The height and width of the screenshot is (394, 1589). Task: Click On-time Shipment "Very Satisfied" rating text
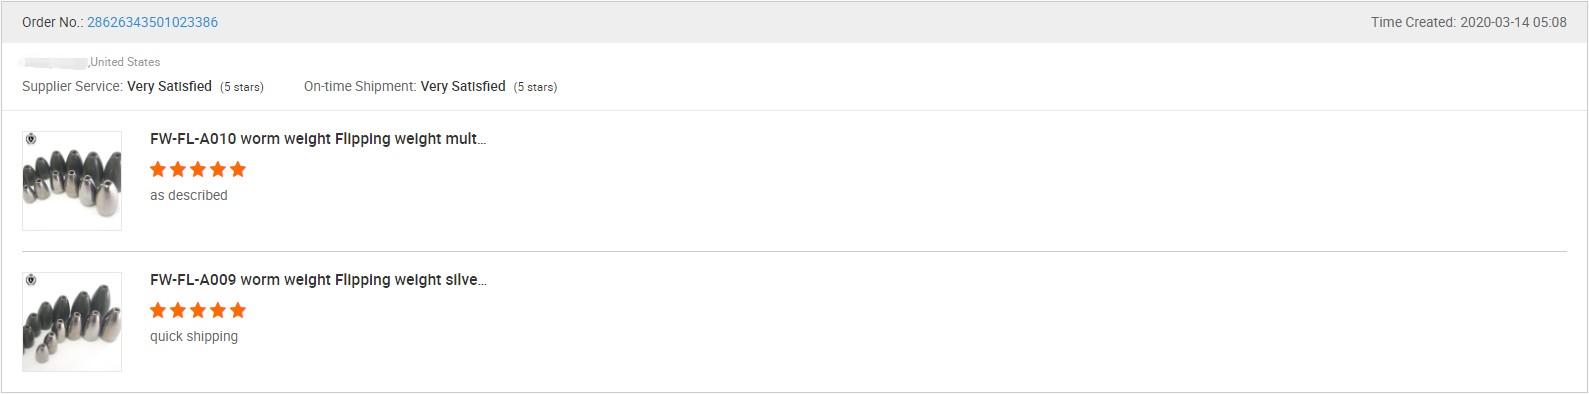[x=463, y=86]
